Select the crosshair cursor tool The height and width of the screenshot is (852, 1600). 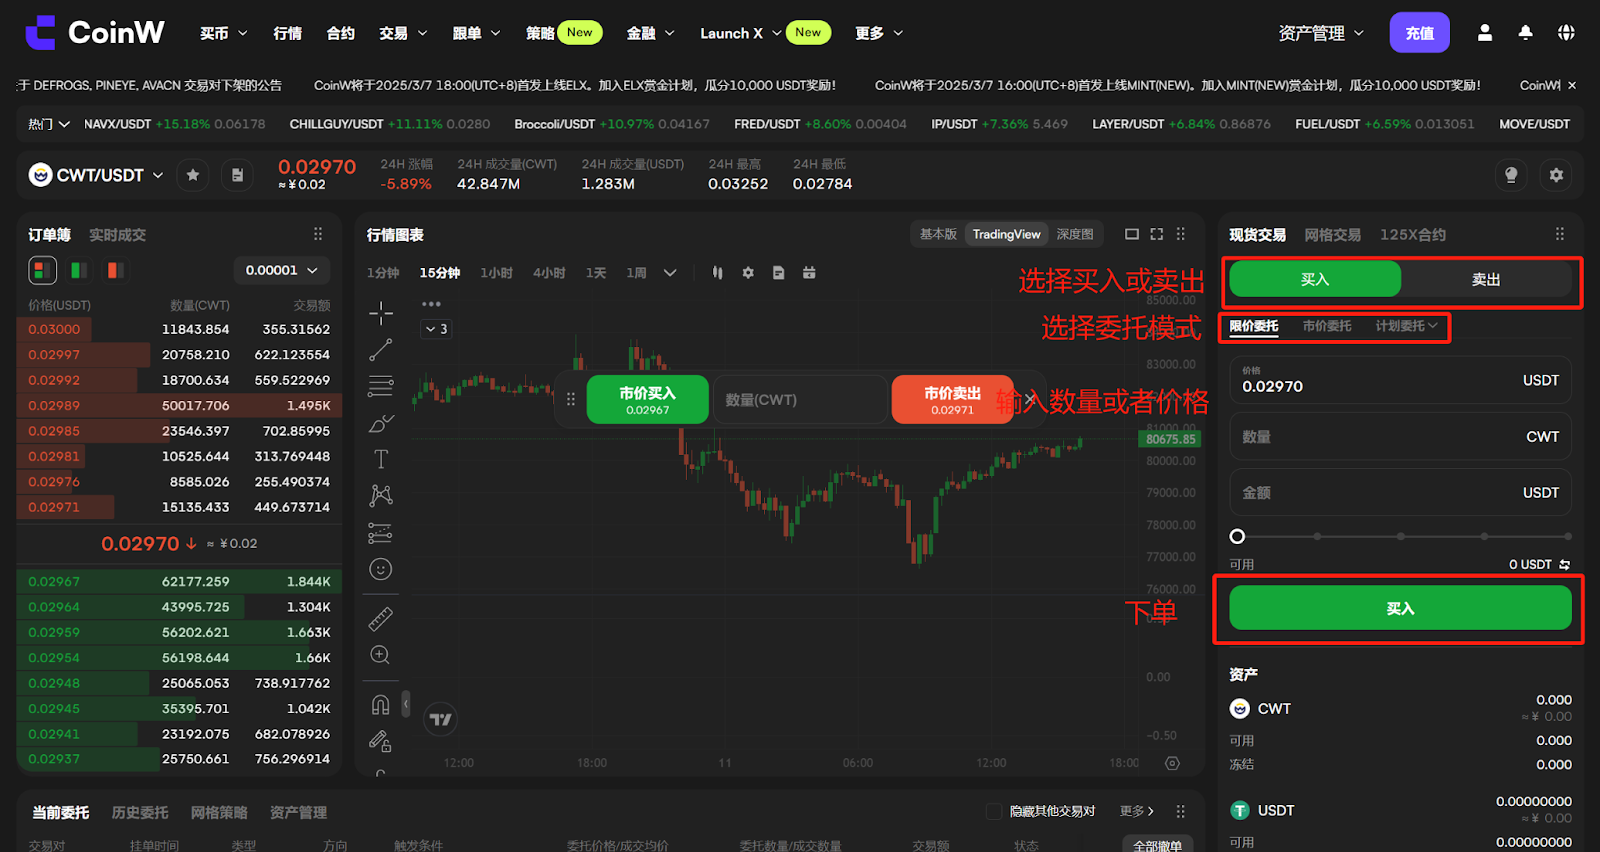click(x=380, y=313)
